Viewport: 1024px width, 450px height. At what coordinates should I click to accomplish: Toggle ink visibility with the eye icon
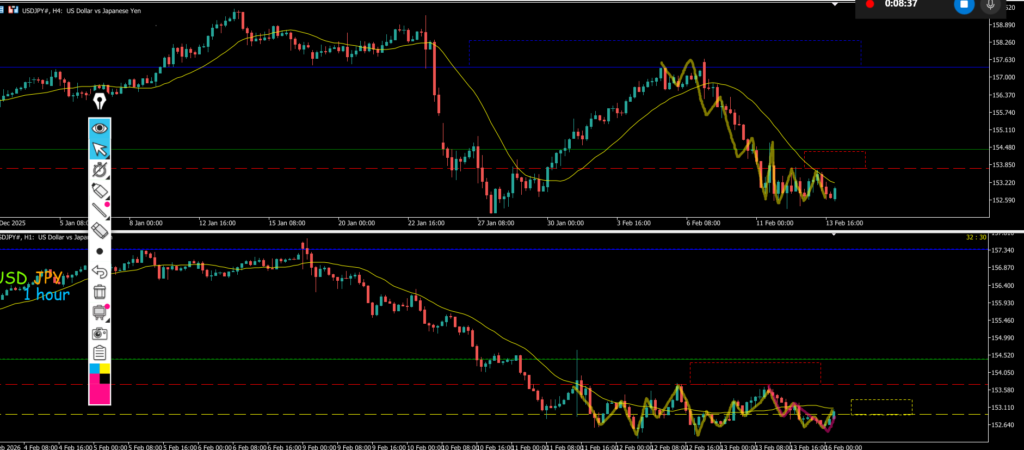tap(100, 128)
